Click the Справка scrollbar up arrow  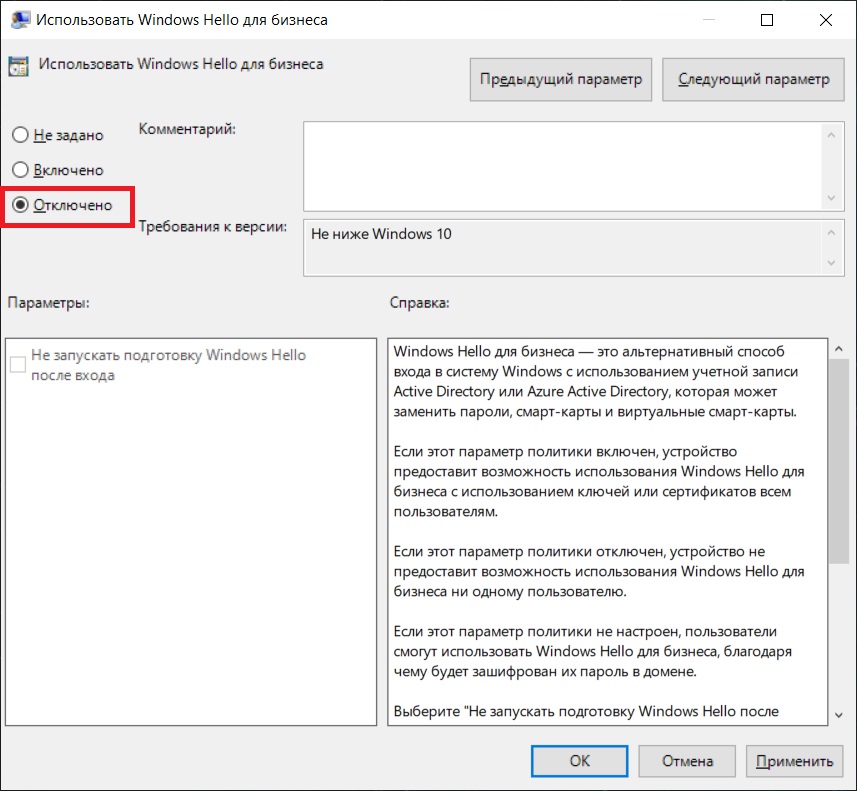click(x=839, y=349)
